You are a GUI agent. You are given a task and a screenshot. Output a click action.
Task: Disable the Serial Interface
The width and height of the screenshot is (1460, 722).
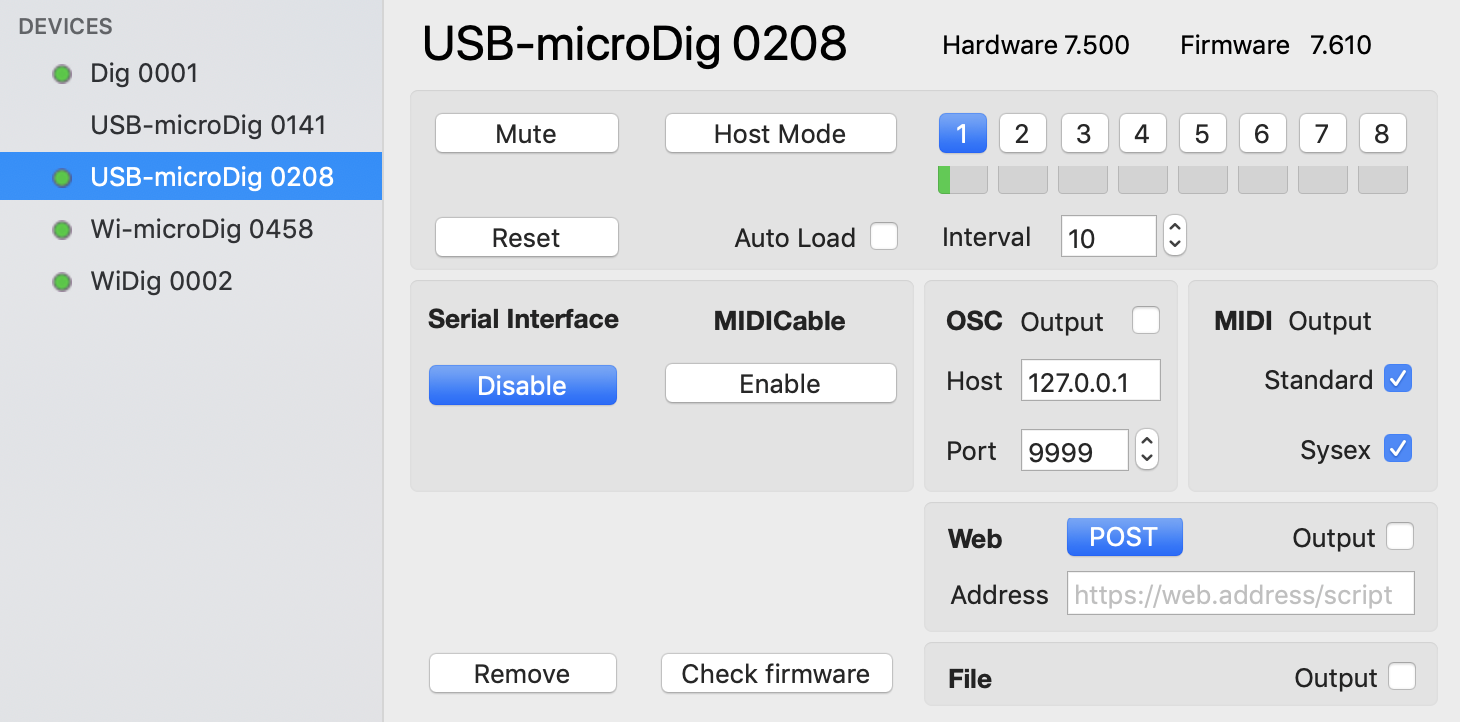tap(523, 385)
